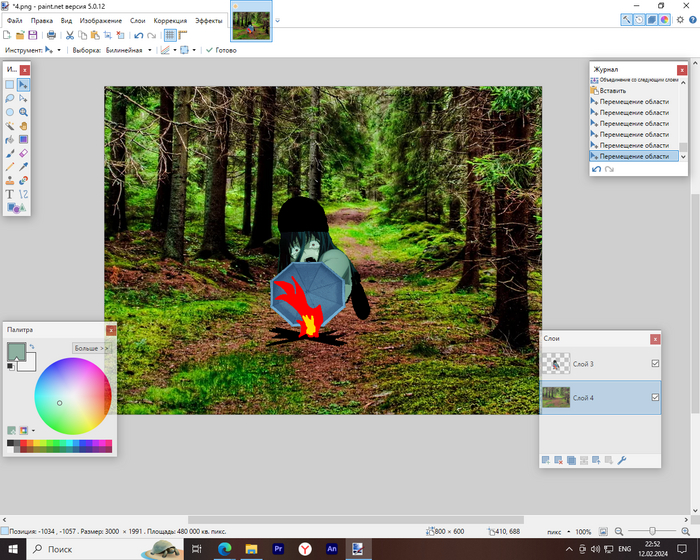Select the Paint Bucket fill tool
The height and width of the screenshot is (560, 700).
[x=10, y=140]
